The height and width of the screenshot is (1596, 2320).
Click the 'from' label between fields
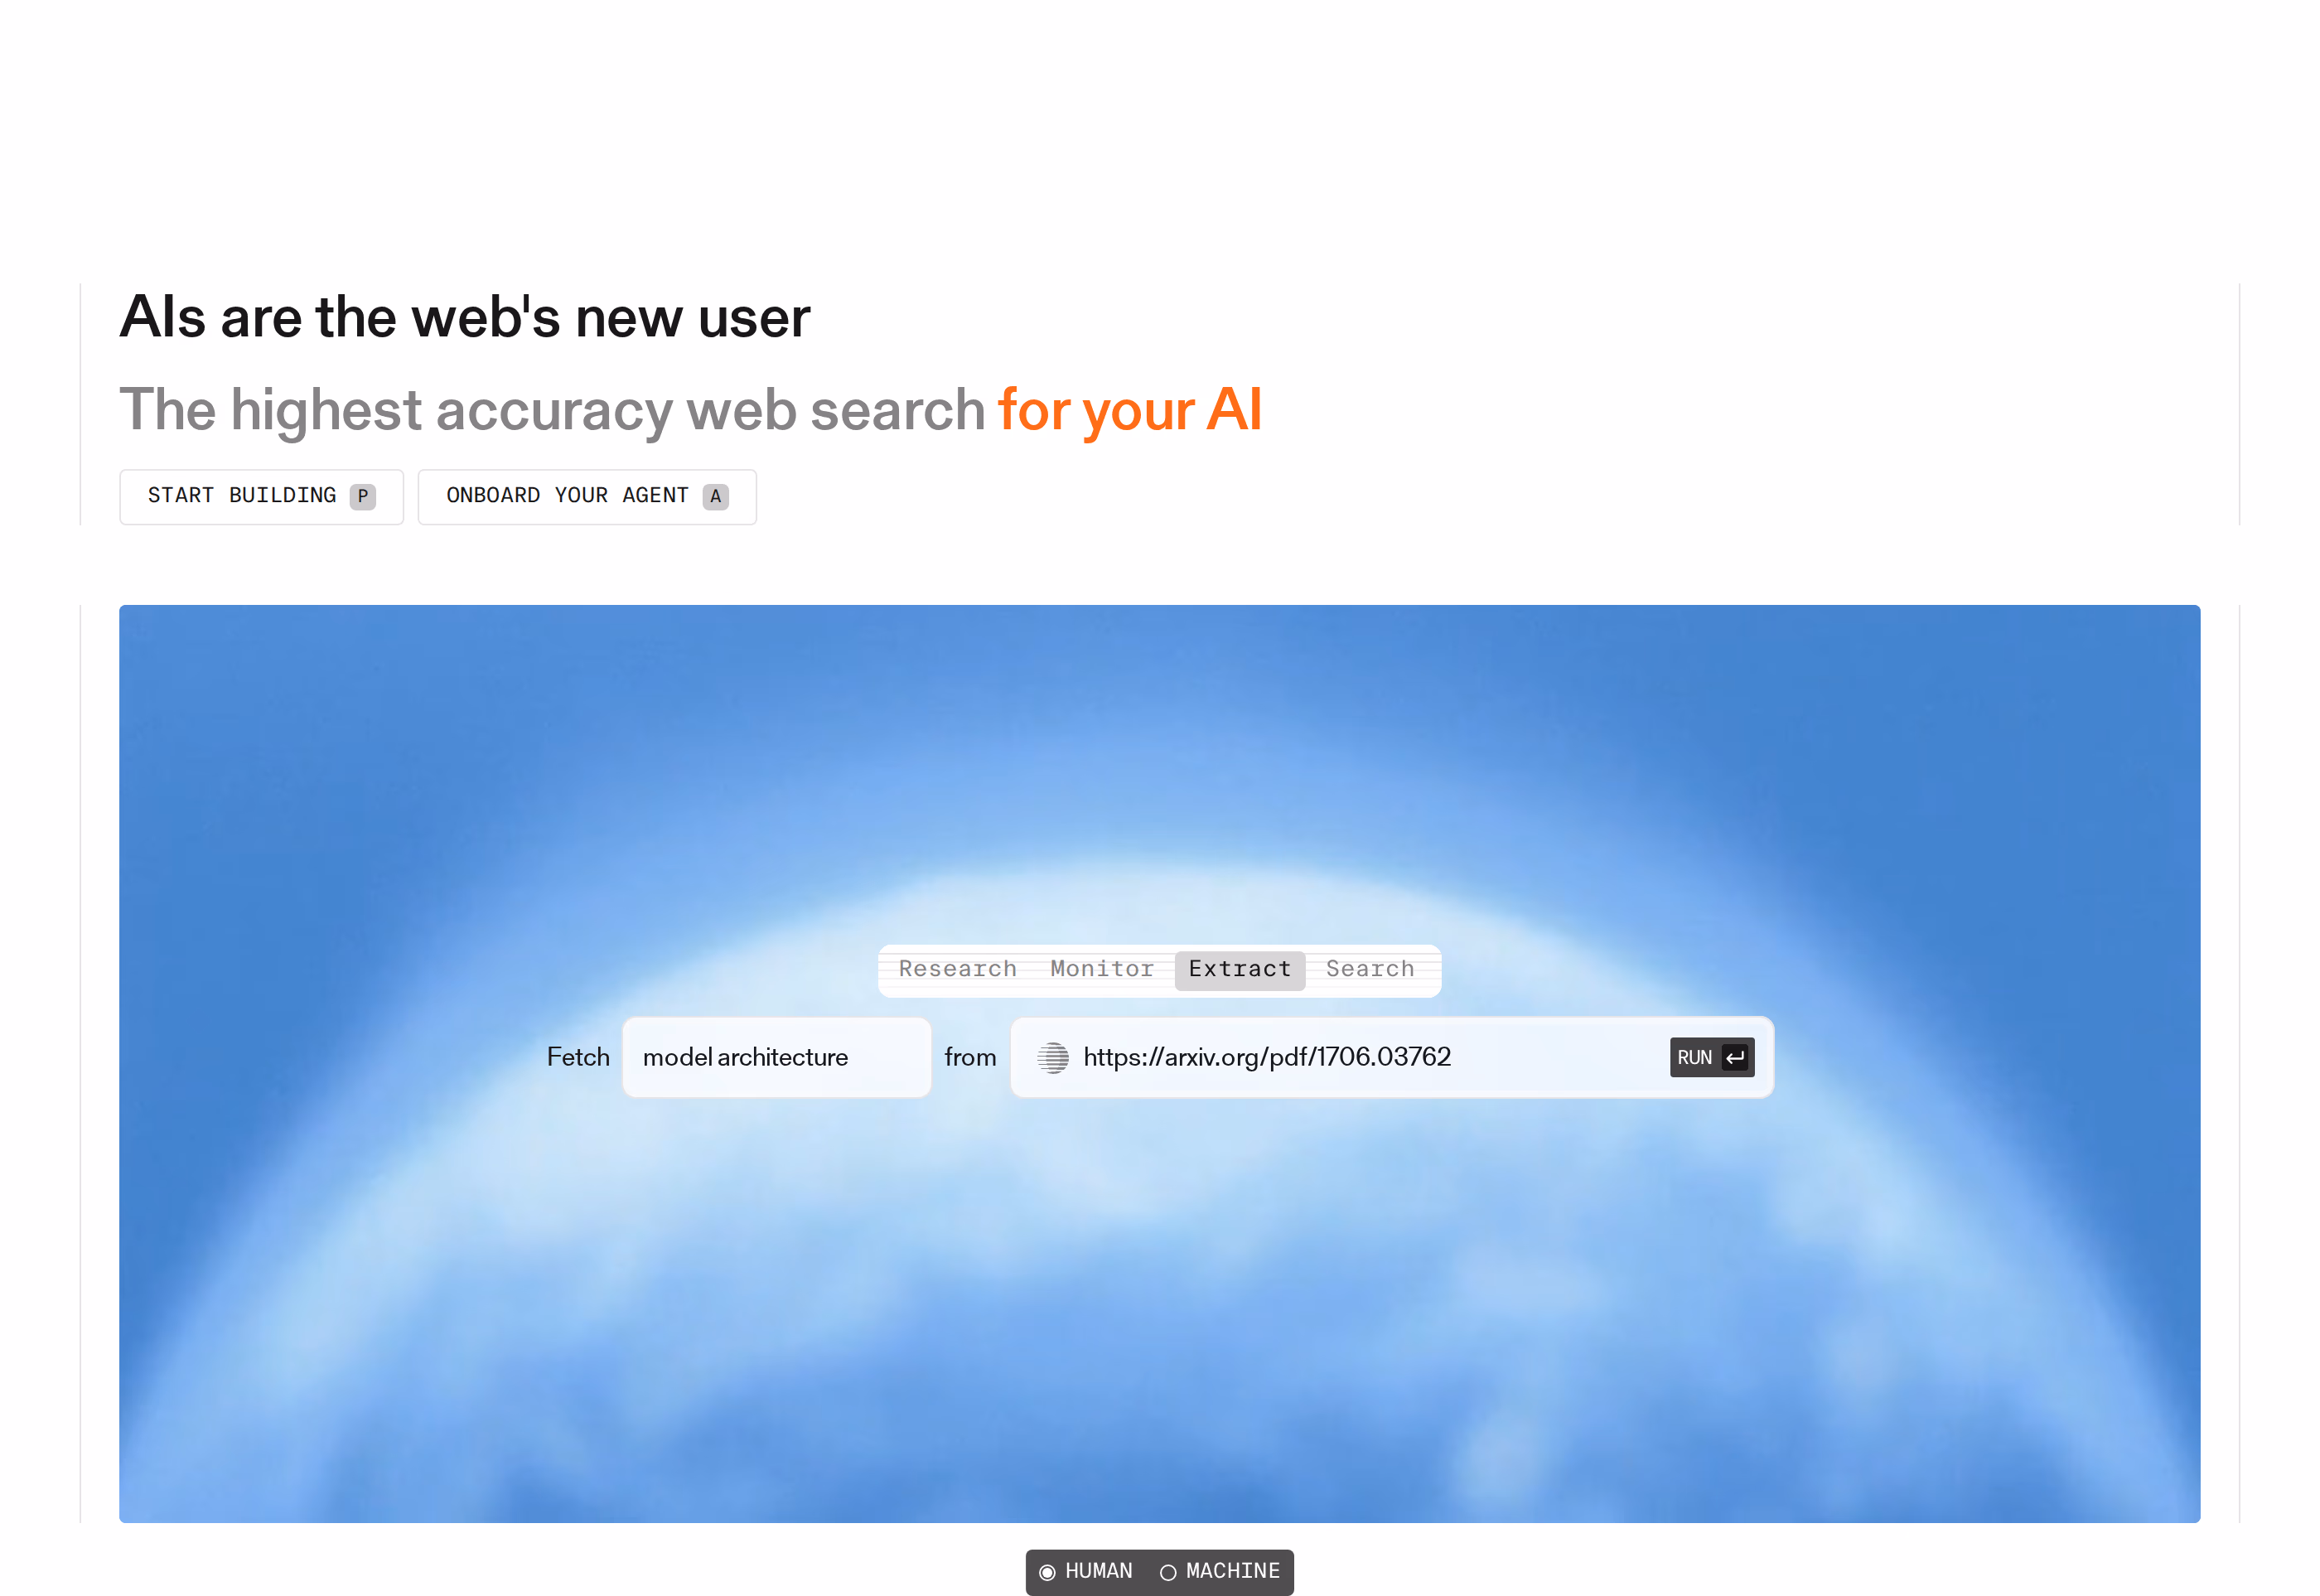[x=970, y=1057]
